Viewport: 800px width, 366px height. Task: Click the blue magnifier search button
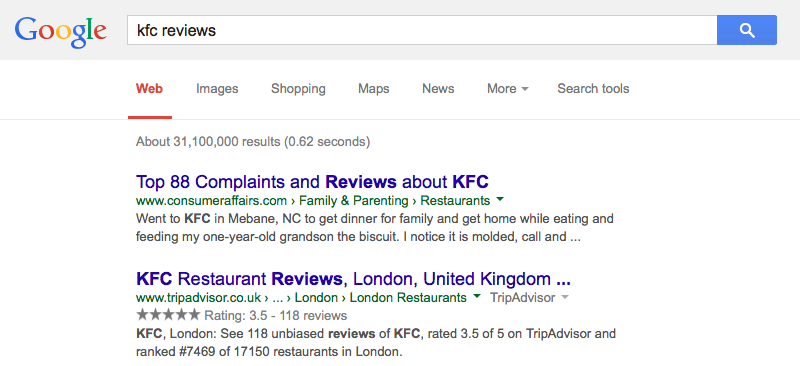746,30
